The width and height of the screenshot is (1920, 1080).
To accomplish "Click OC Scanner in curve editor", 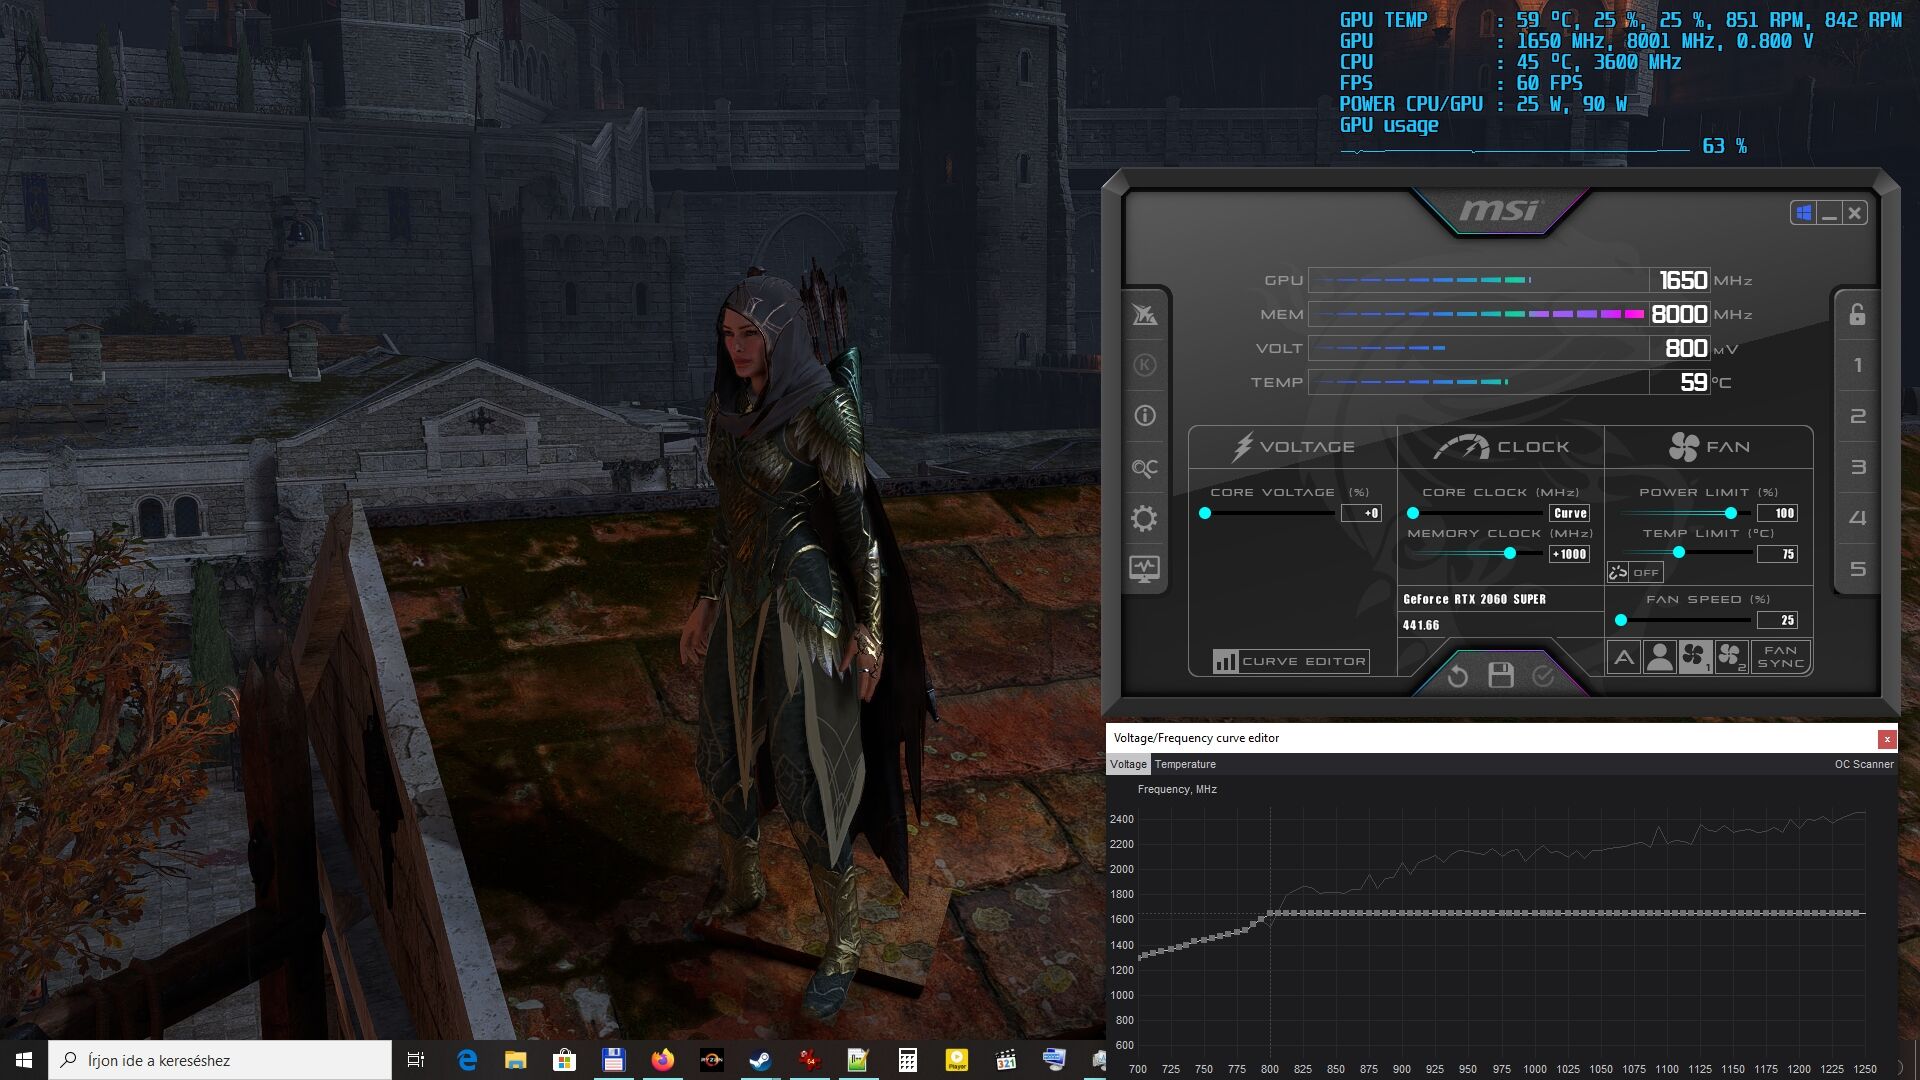I will (x=1863, y=764).
